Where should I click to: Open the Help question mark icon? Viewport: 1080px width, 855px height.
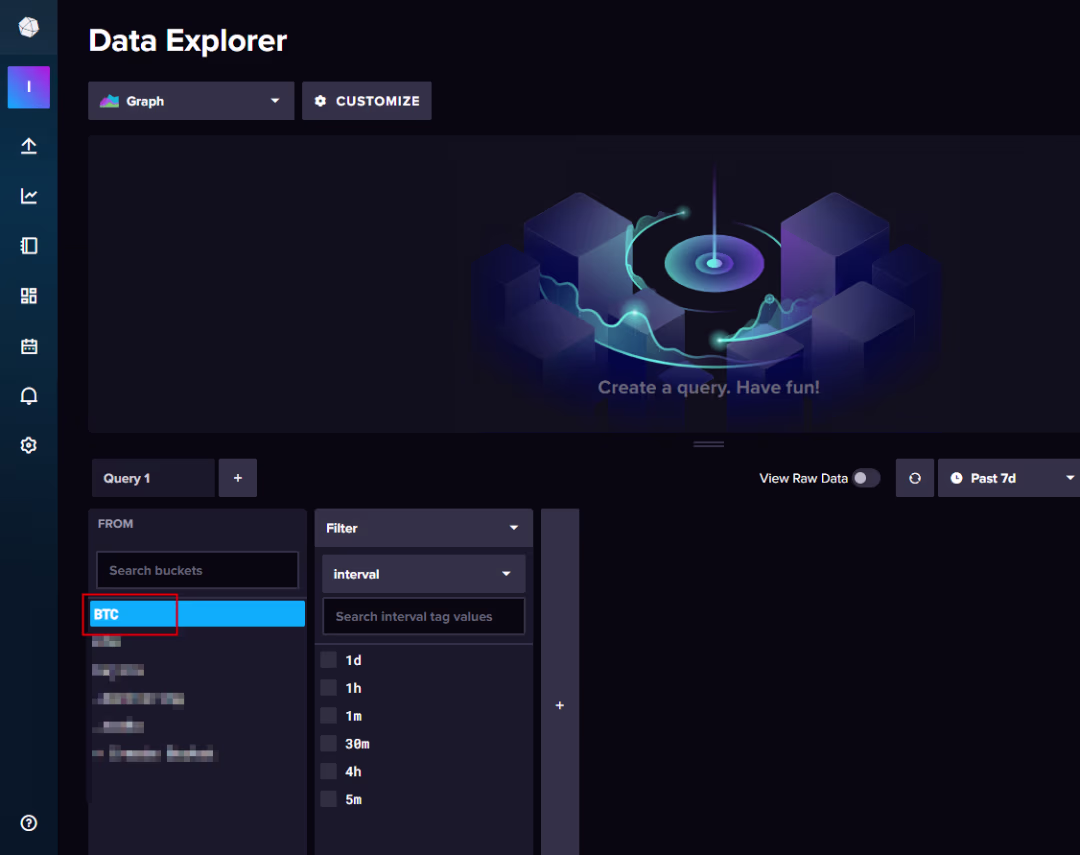28,823
